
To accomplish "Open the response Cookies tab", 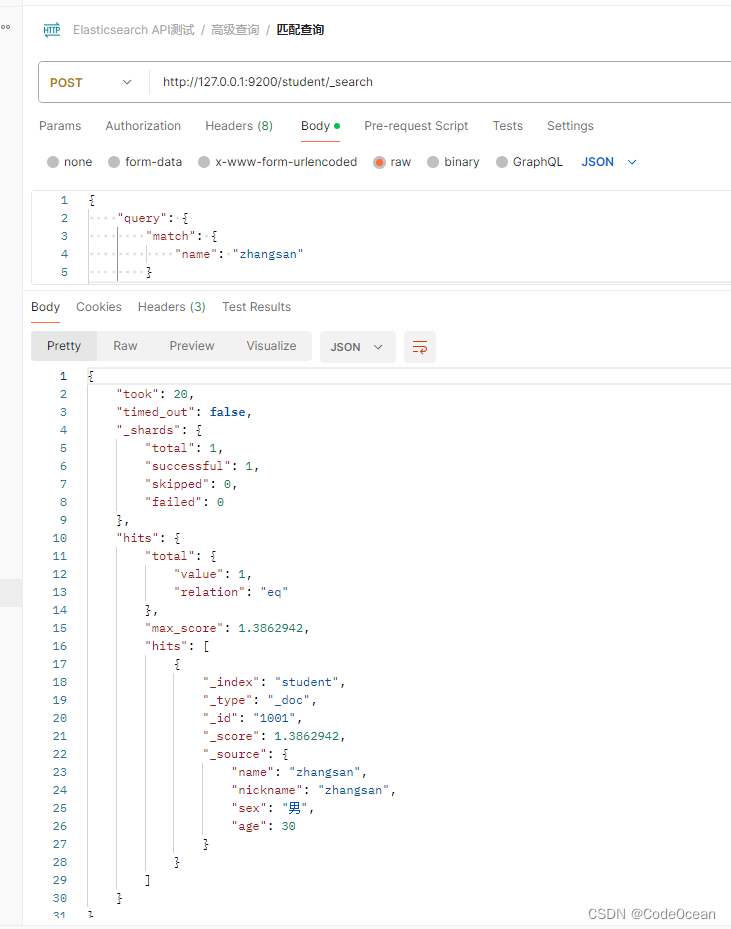I will 99,307.
